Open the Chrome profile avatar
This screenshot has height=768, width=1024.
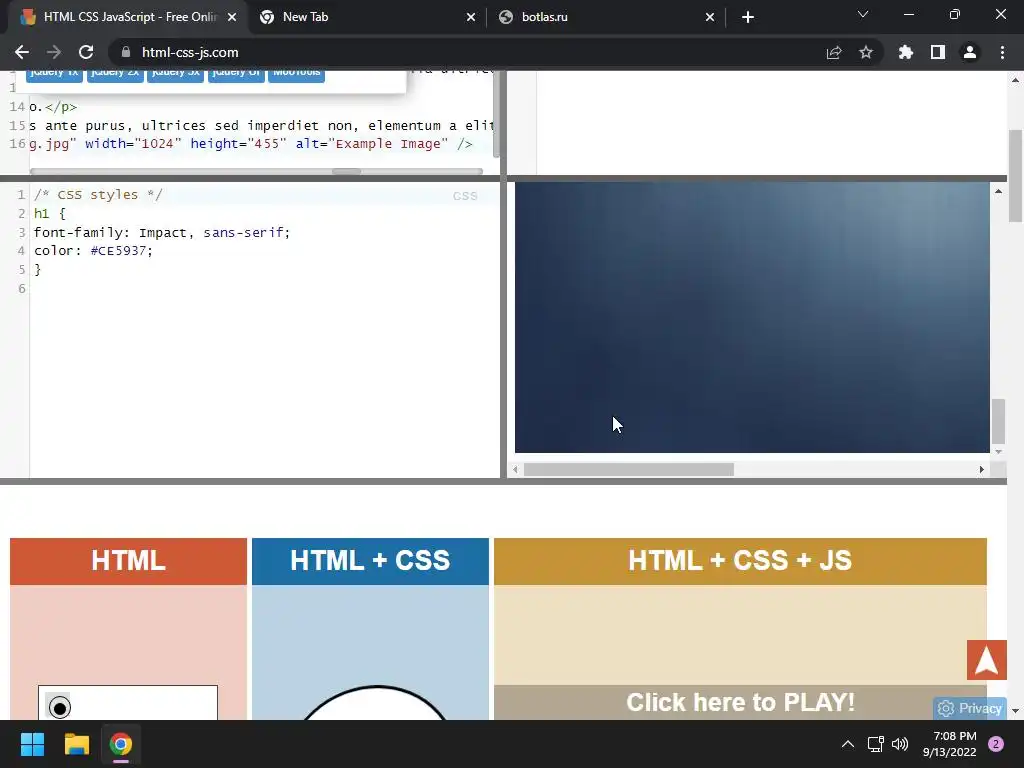[x=970, y=52]
